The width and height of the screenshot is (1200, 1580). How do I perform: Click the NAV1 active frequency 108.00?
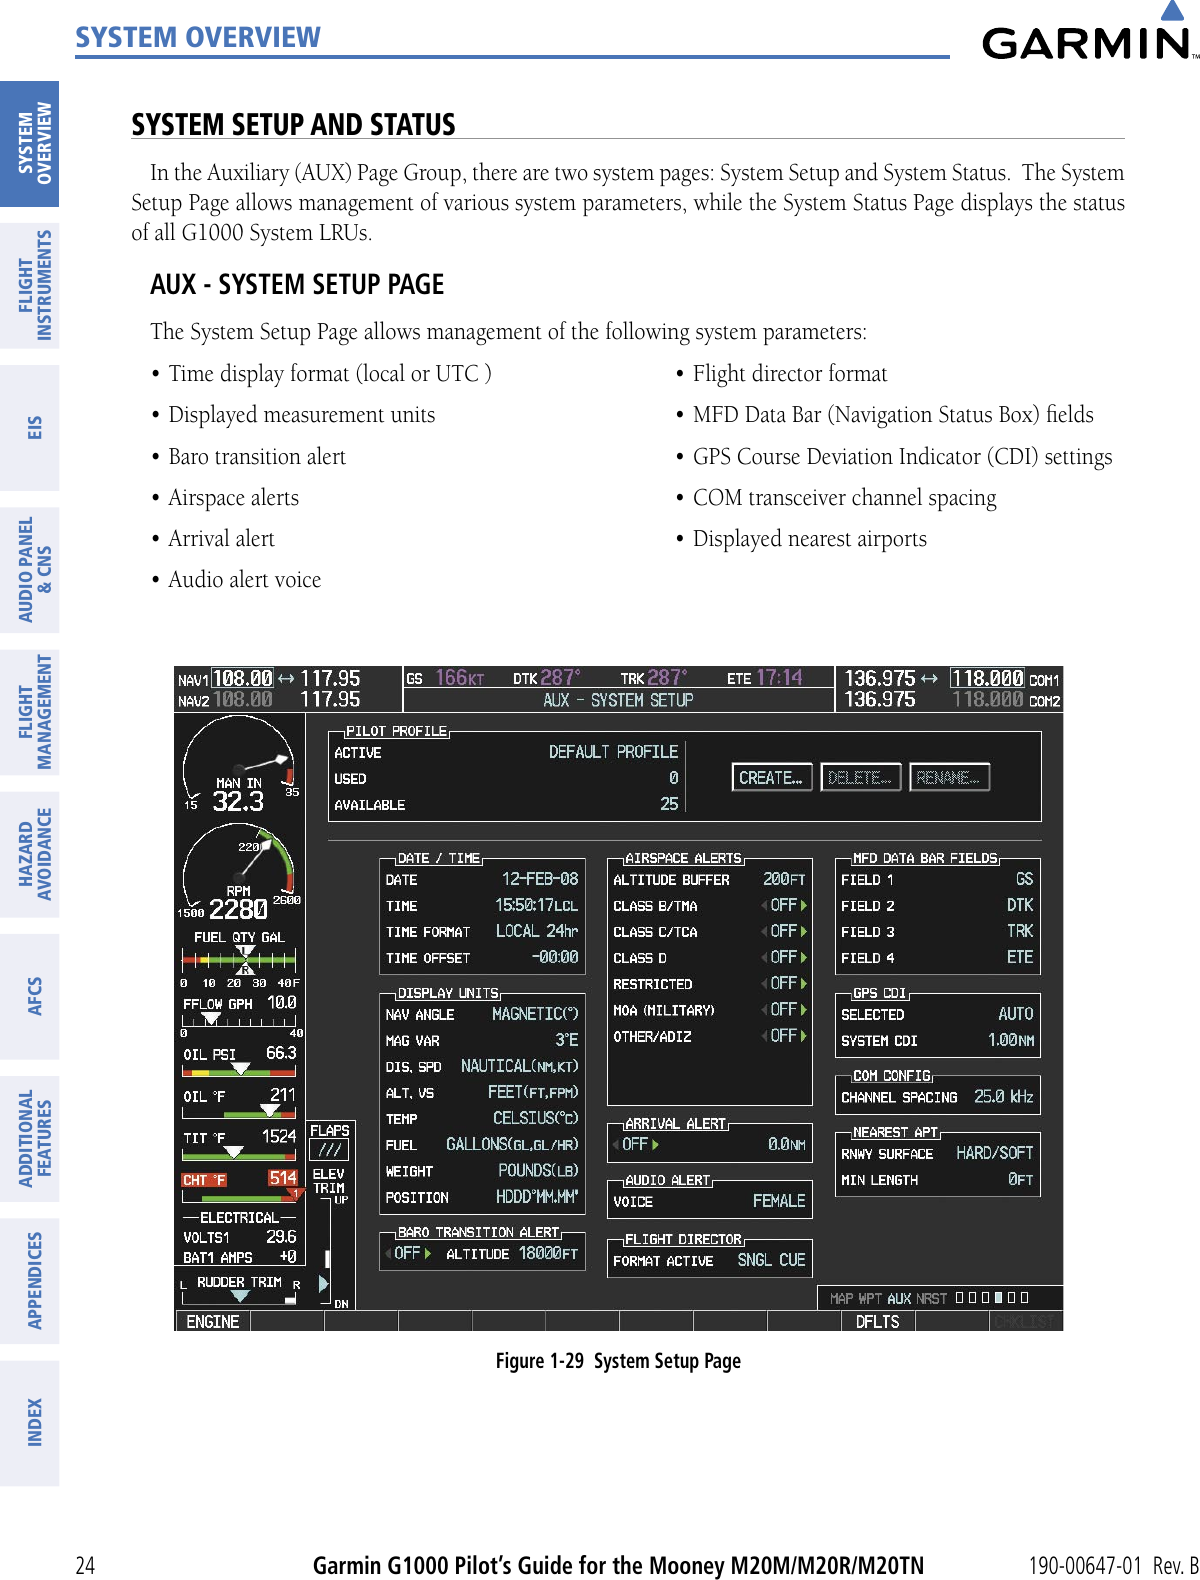pos(242,678)
